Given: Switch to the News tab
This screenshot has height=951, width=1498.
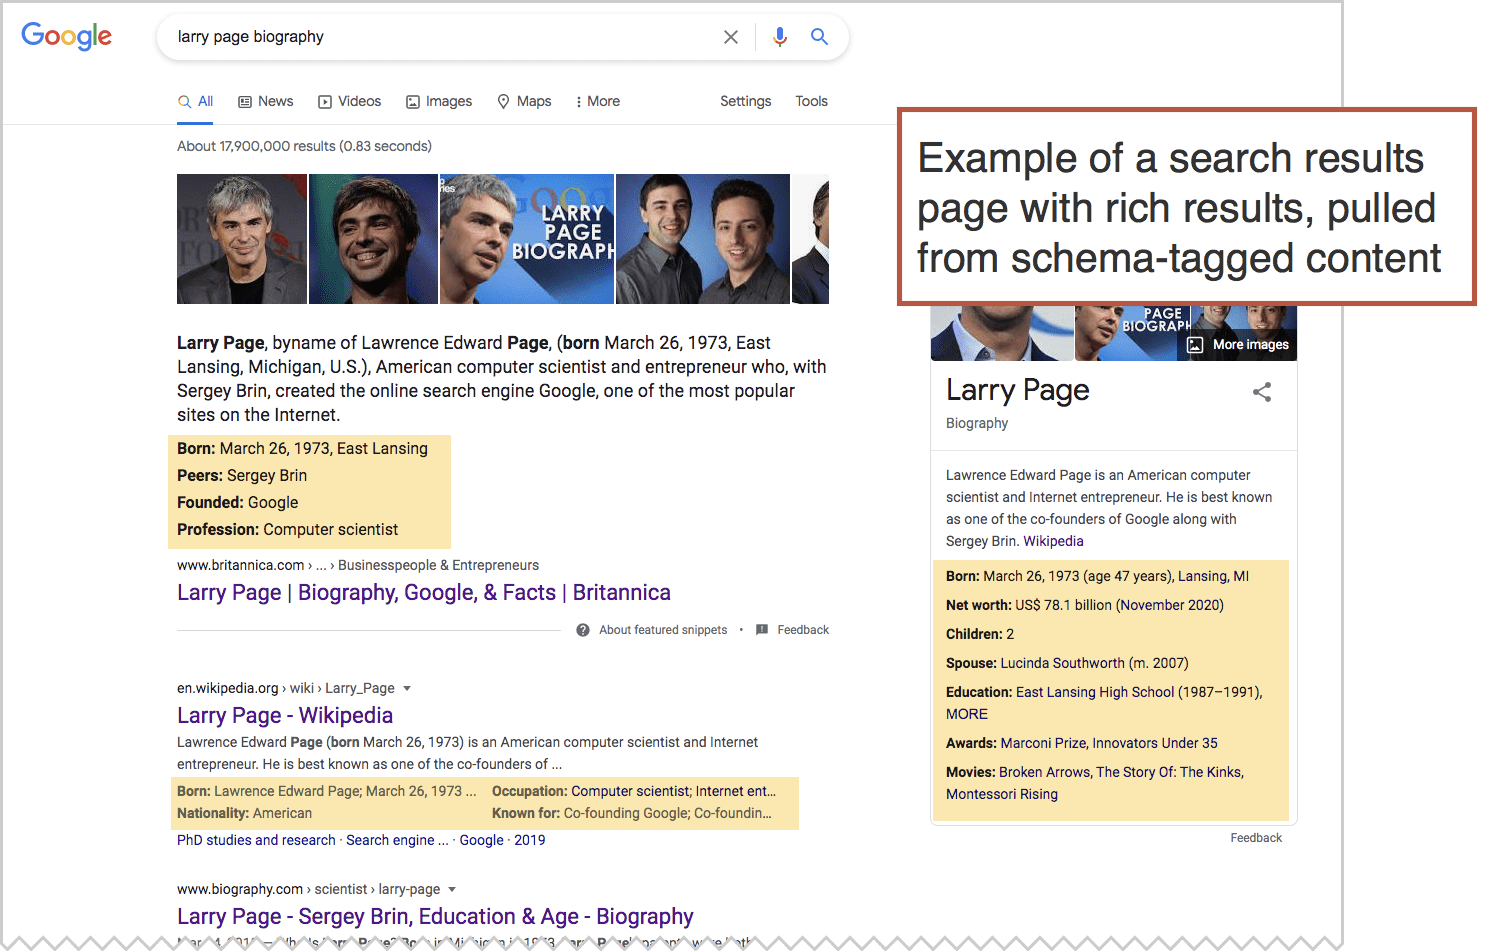Looking at the screenshot, I should coord(266,101).
